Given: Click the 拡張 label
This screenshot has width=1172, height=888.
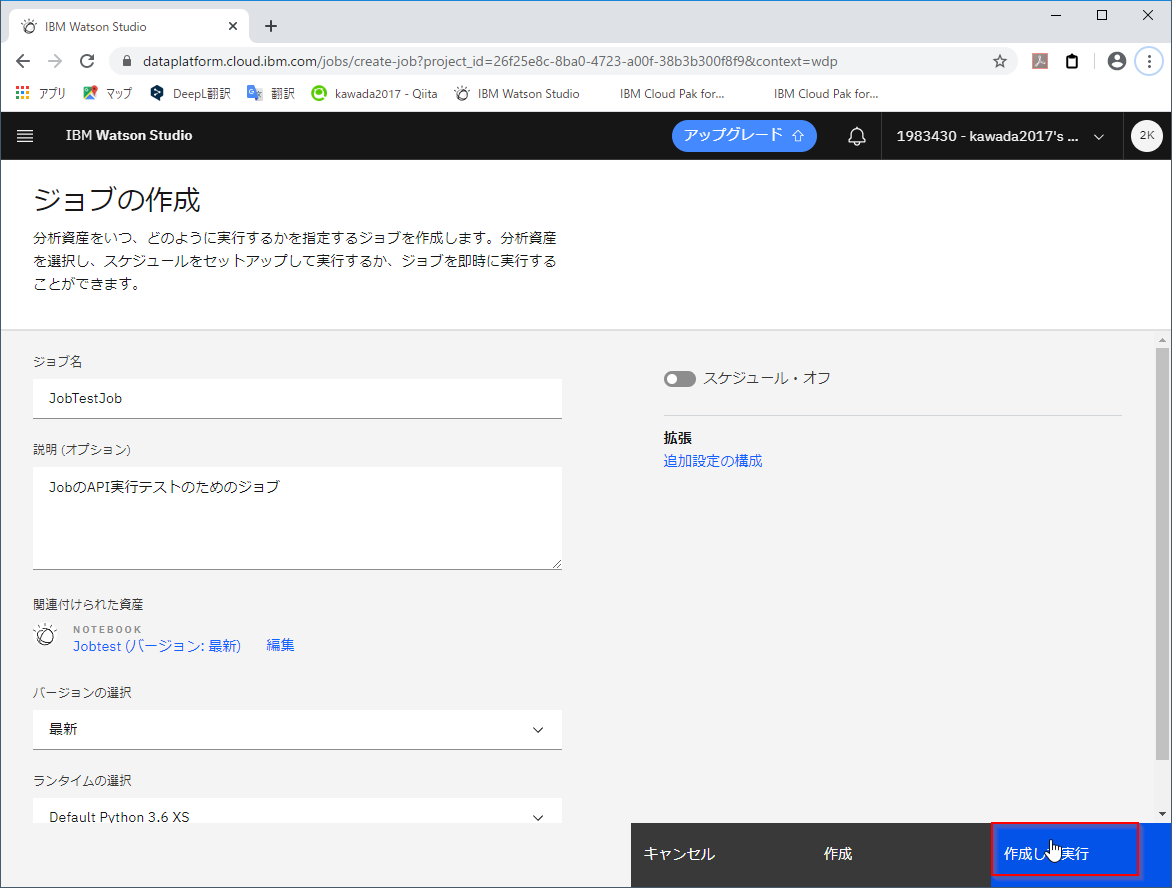Looking at the screenshot, I should click(x=677, y=438).
